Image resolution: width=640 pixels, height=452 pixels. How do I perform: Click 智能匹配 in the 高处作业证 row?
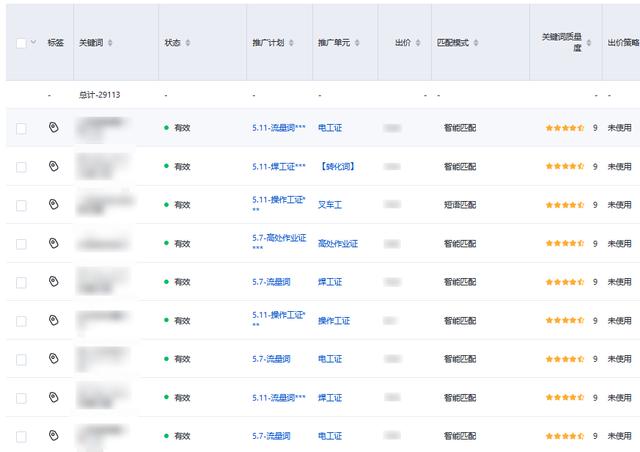coord(460,244)
